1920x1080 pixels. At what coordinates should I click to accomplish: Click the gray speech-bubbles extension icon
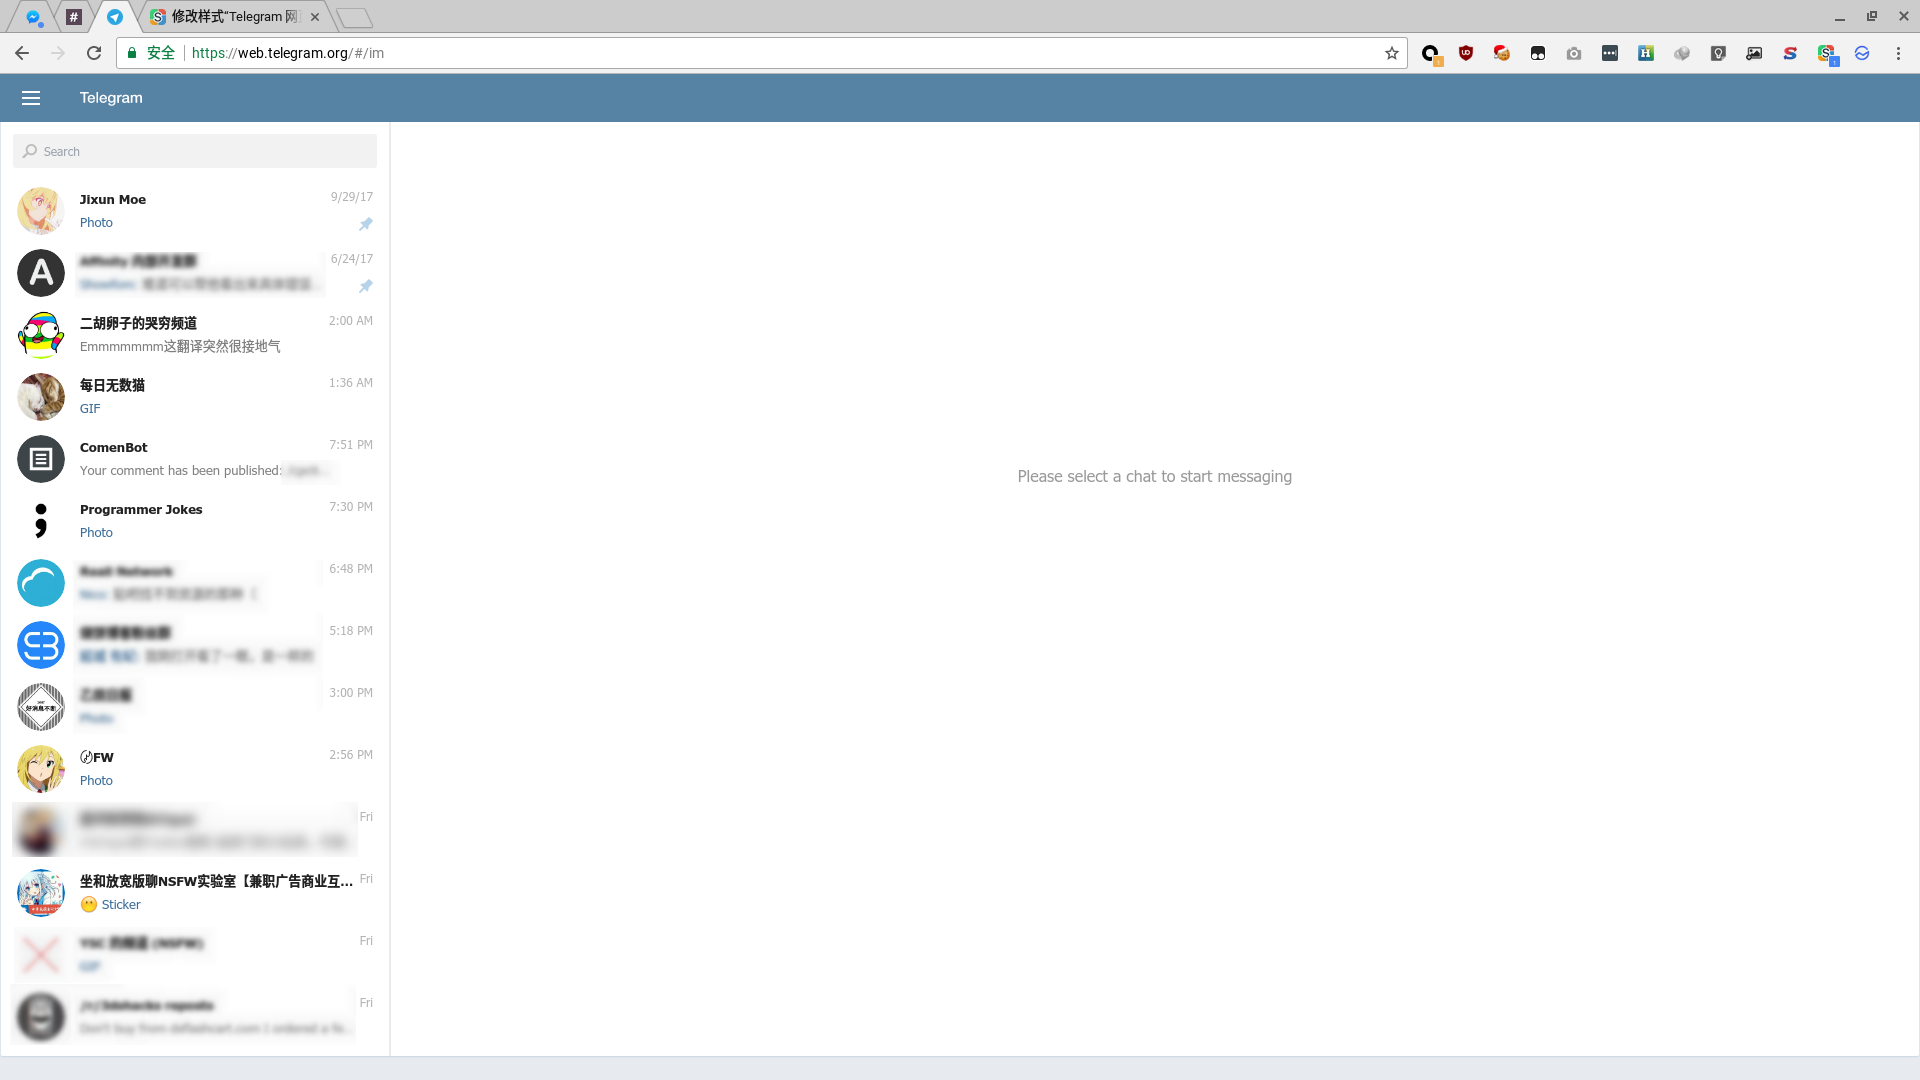point(1682,53)
